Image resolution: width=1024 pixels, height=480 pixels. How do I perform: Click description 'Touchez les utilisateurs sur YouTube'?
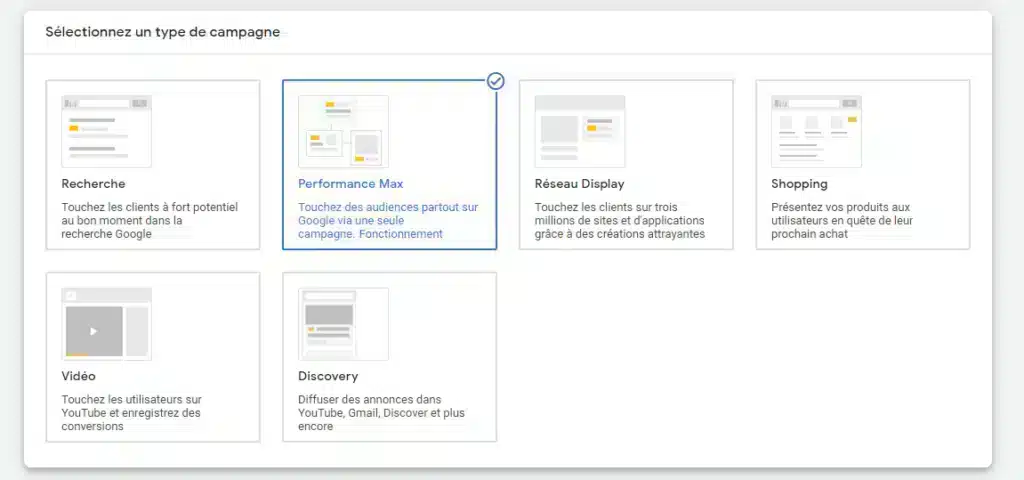point(132,413)
